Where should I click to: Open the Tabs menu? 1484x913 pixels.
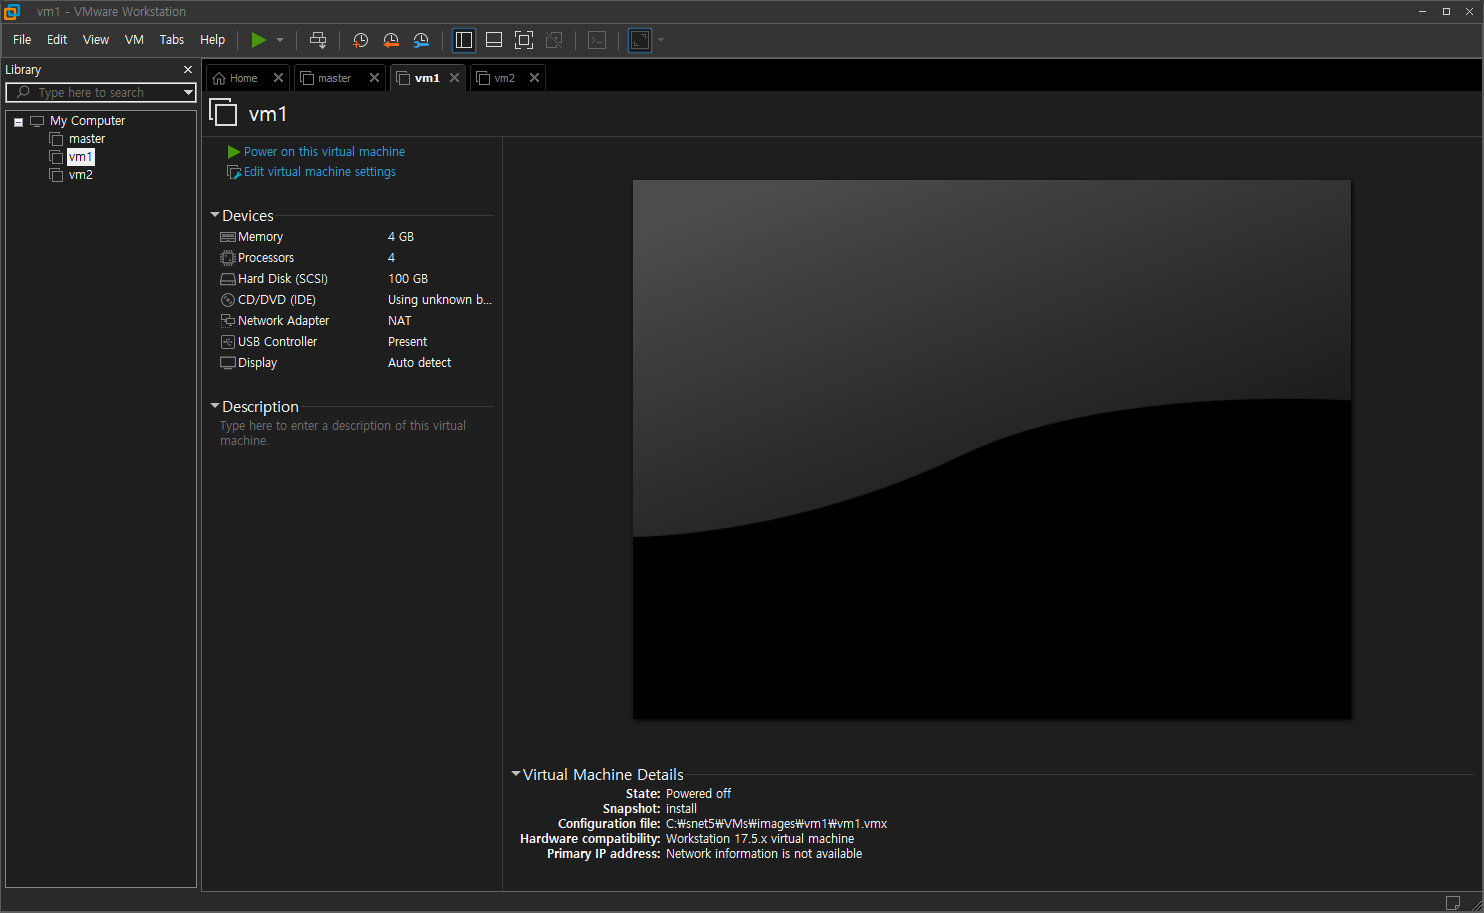click(x=172, y=40)
